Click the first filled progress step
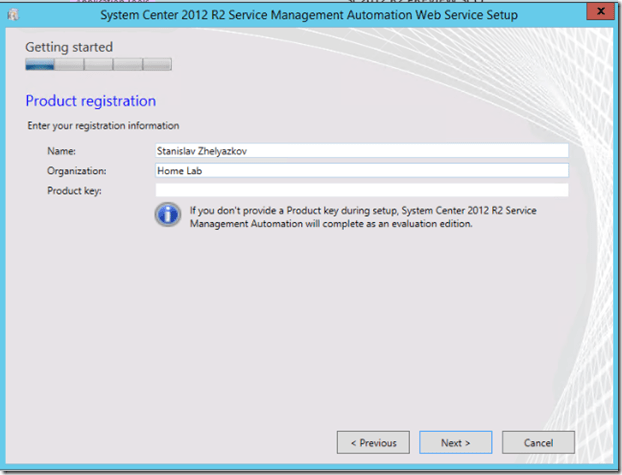The width and height of the screenshot is (622, 475). point(40,65)
